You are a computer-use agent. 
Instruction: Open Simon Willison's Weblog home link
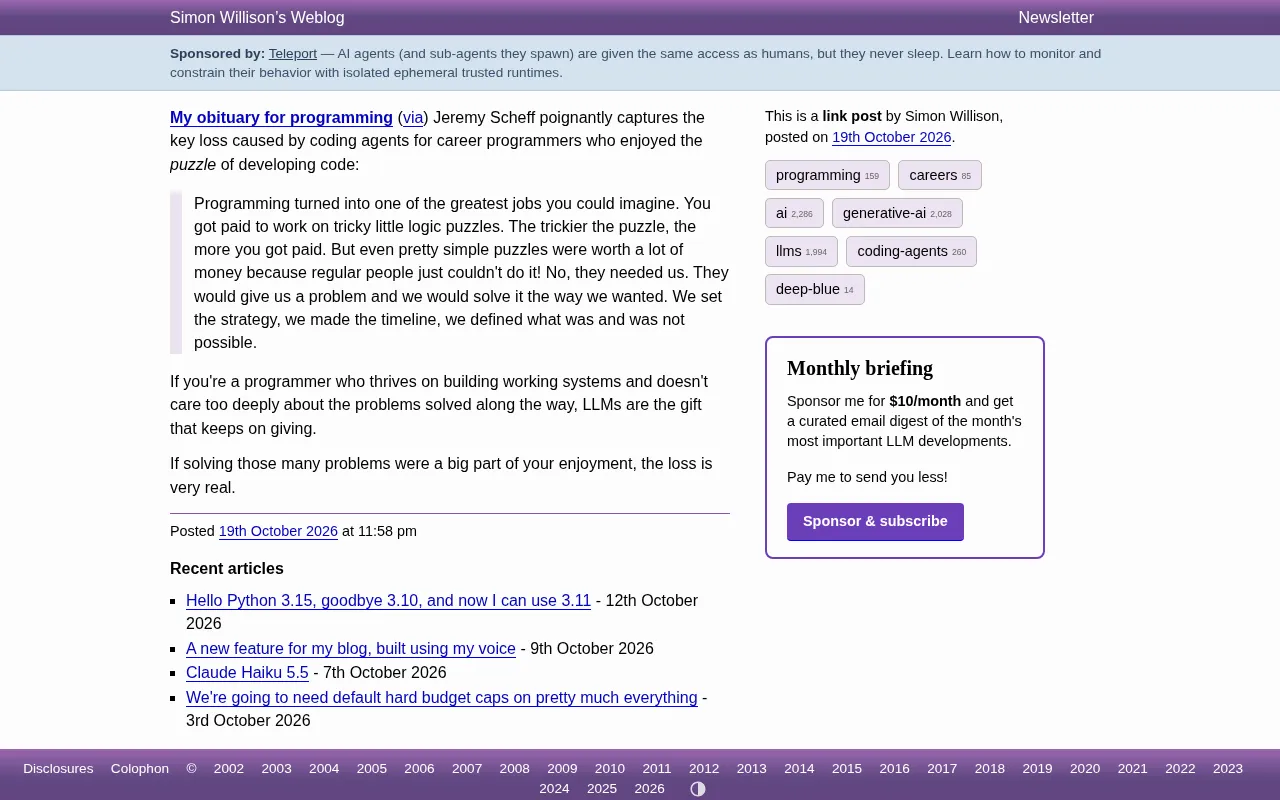coord(257,17)
